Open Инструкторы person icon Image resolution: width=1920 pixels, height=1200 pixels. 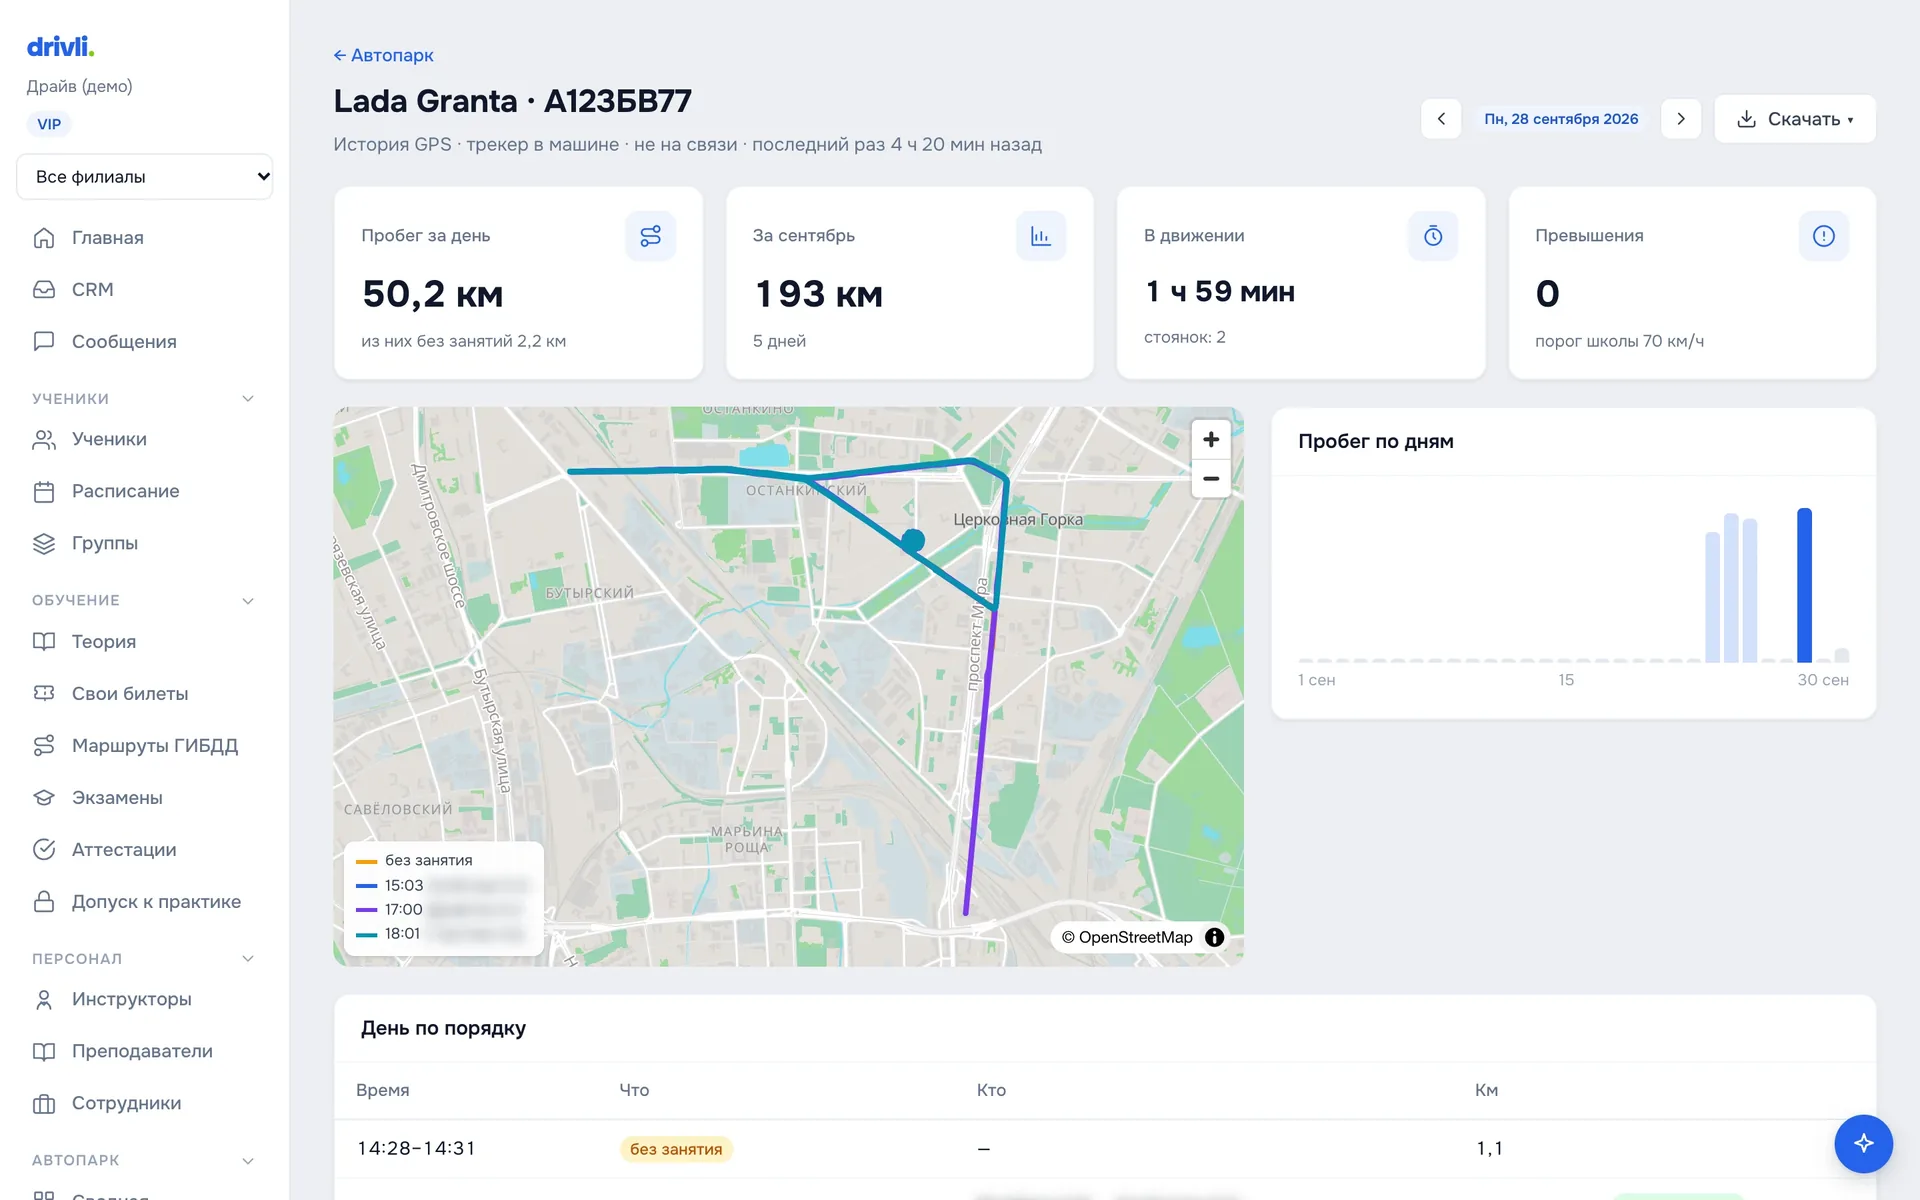(44, 1000)
